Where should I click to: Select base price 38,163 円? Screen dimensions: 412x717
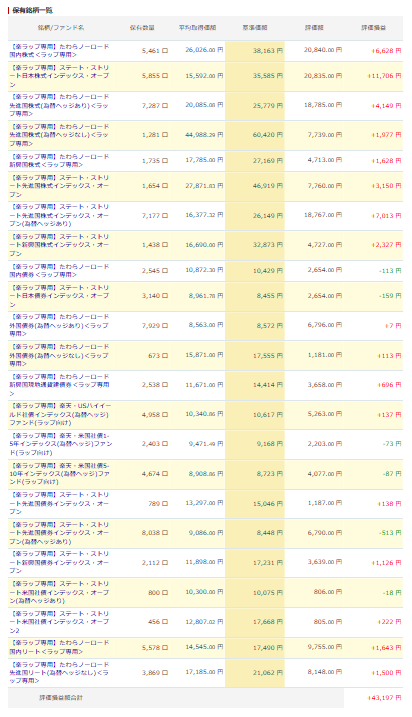268,51
